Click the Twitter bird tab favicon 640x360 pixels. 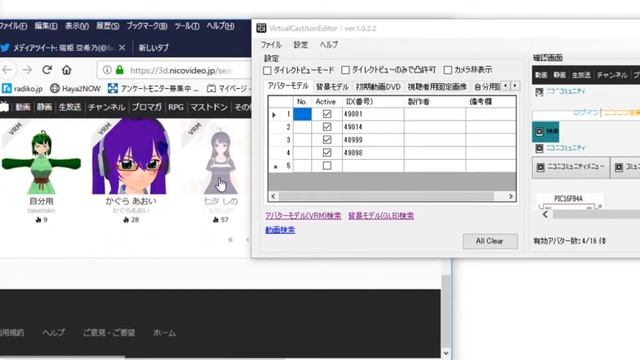(x=5, y=48)
